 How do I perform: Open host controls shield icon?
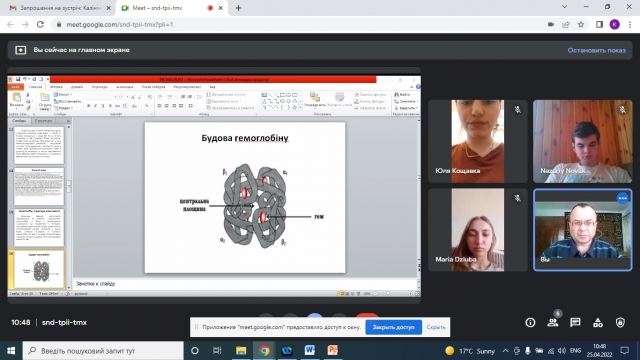point(620,322)
